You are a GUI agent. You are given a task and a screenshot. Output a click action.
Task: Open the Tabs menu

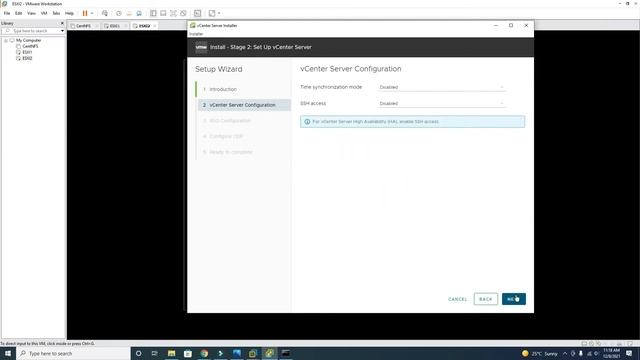click(x=56, y=13)
